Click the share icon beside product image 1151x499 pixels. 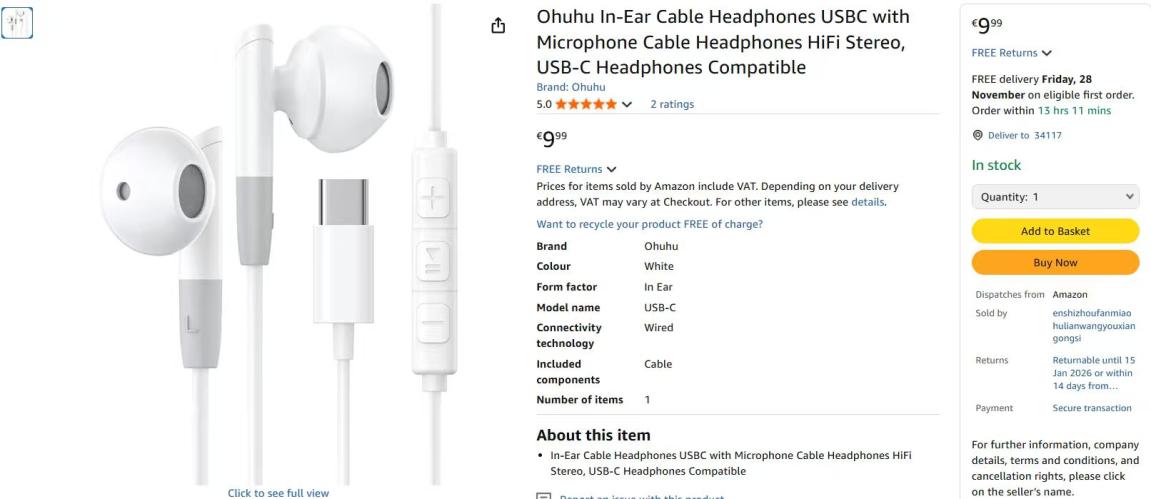tap(498, 26)
